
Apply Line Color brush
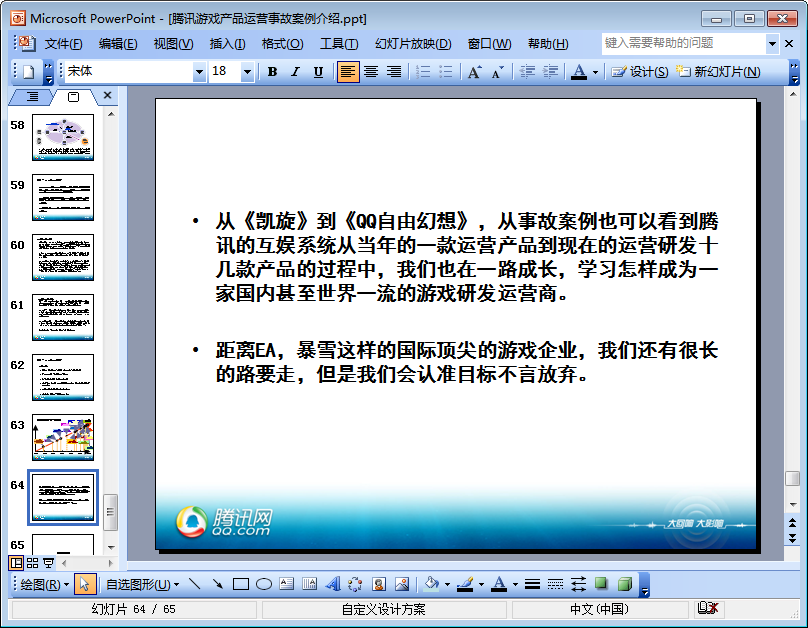[465, 584]
